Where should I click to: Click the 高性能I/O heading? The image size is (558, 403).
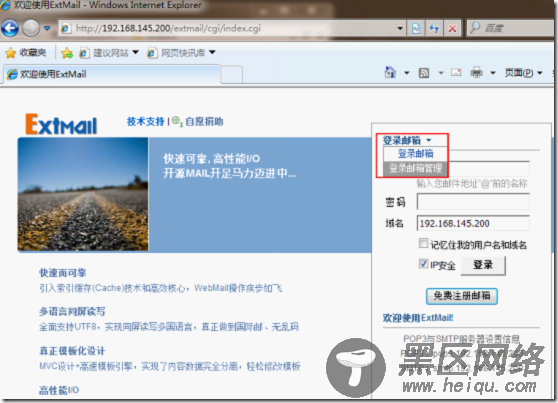59,391
